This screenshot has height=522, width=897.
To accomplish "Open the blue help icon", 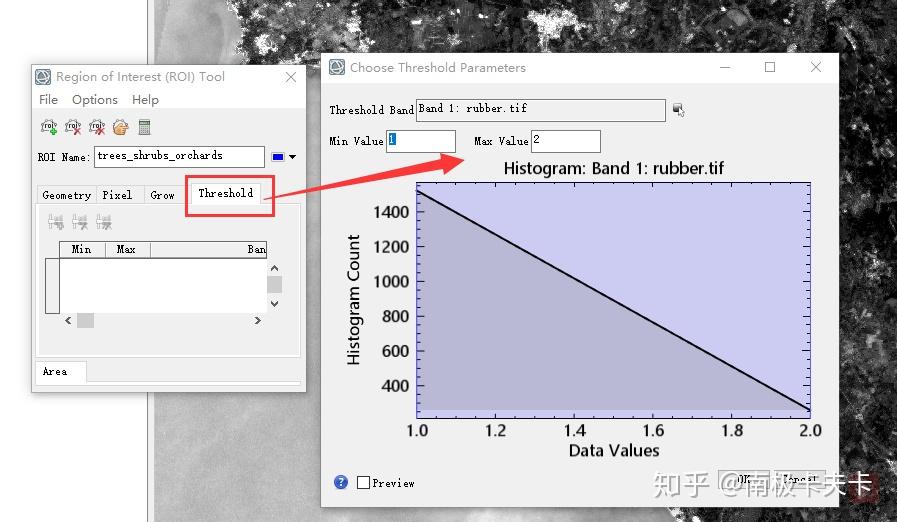I will click(340, 482).
